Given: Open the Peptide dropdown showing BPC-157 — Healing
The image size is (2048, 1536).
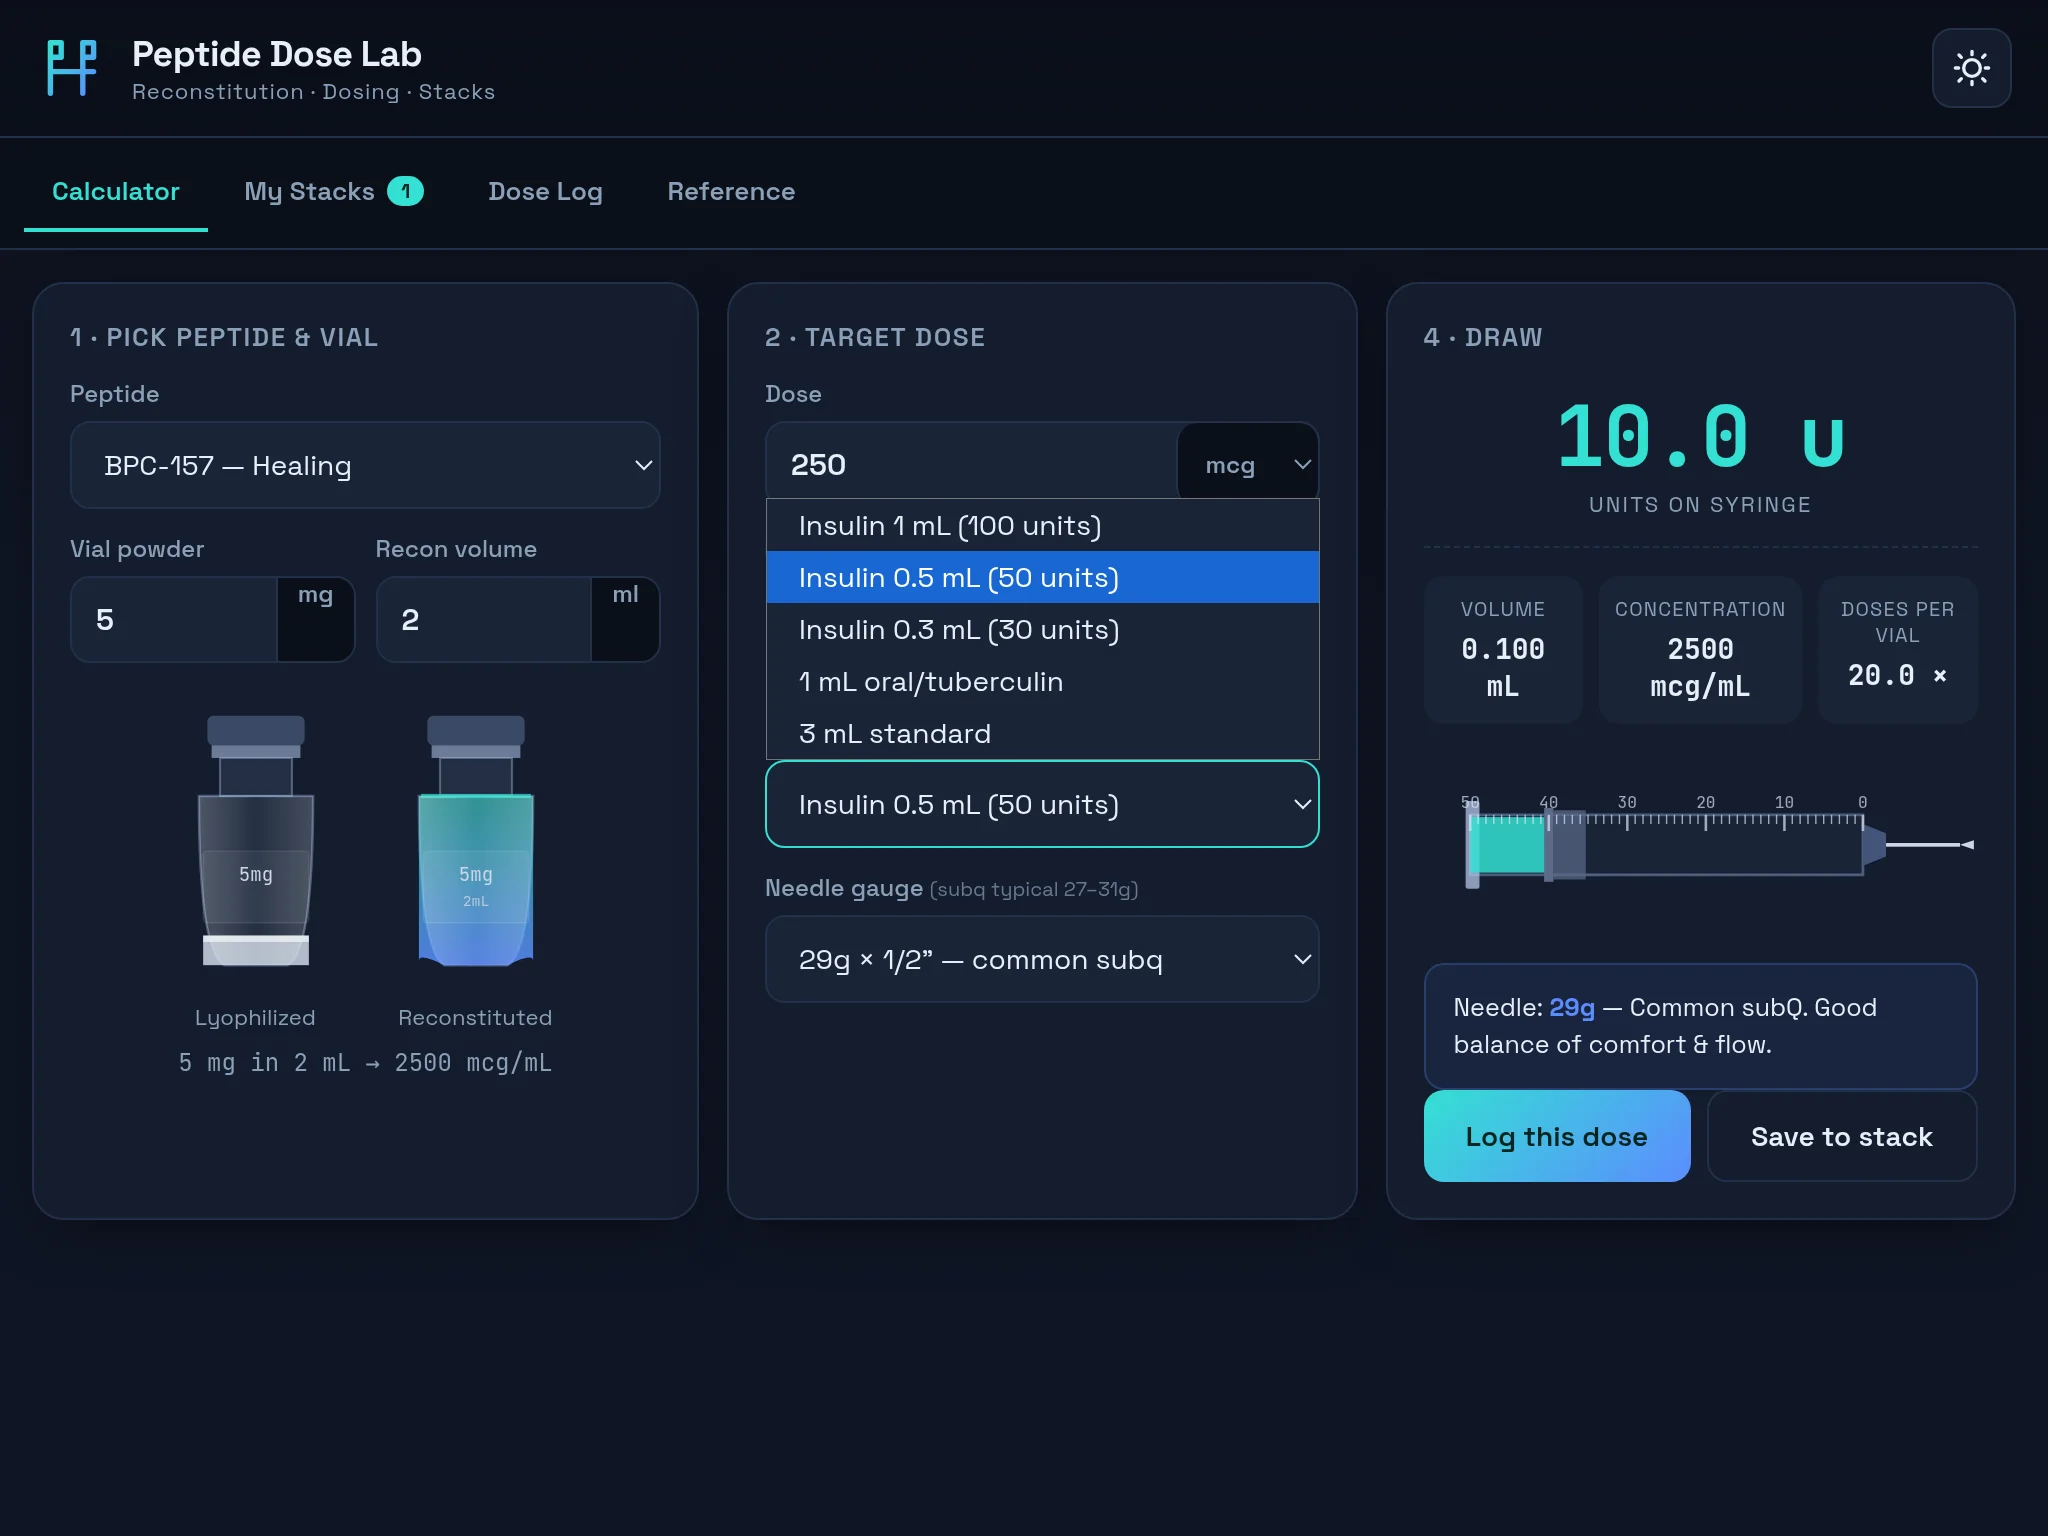Looking at the screenshot, I should point(365,465).
